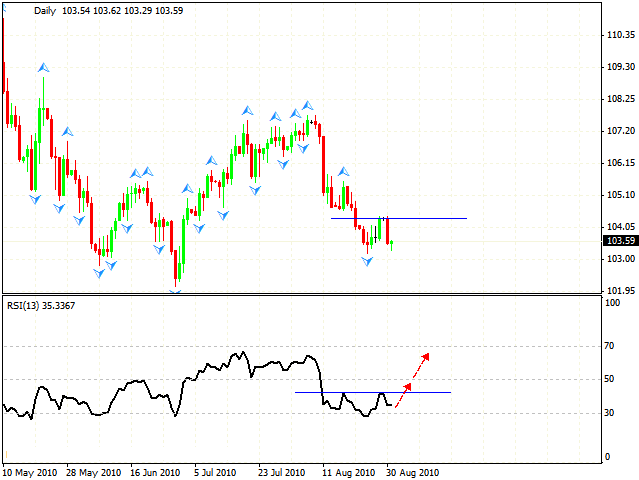Click the 107.20 price axis label
The image size is (639, 480).
[x=621, y=131]
